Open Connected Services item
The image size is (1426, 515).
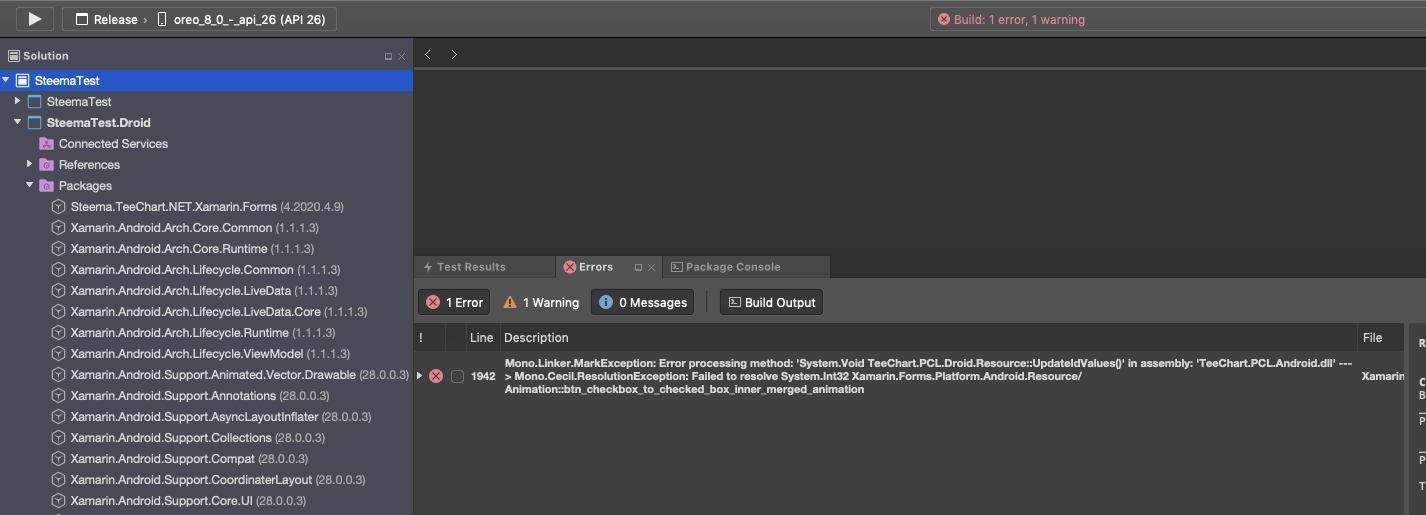click(x=113, y=144)
